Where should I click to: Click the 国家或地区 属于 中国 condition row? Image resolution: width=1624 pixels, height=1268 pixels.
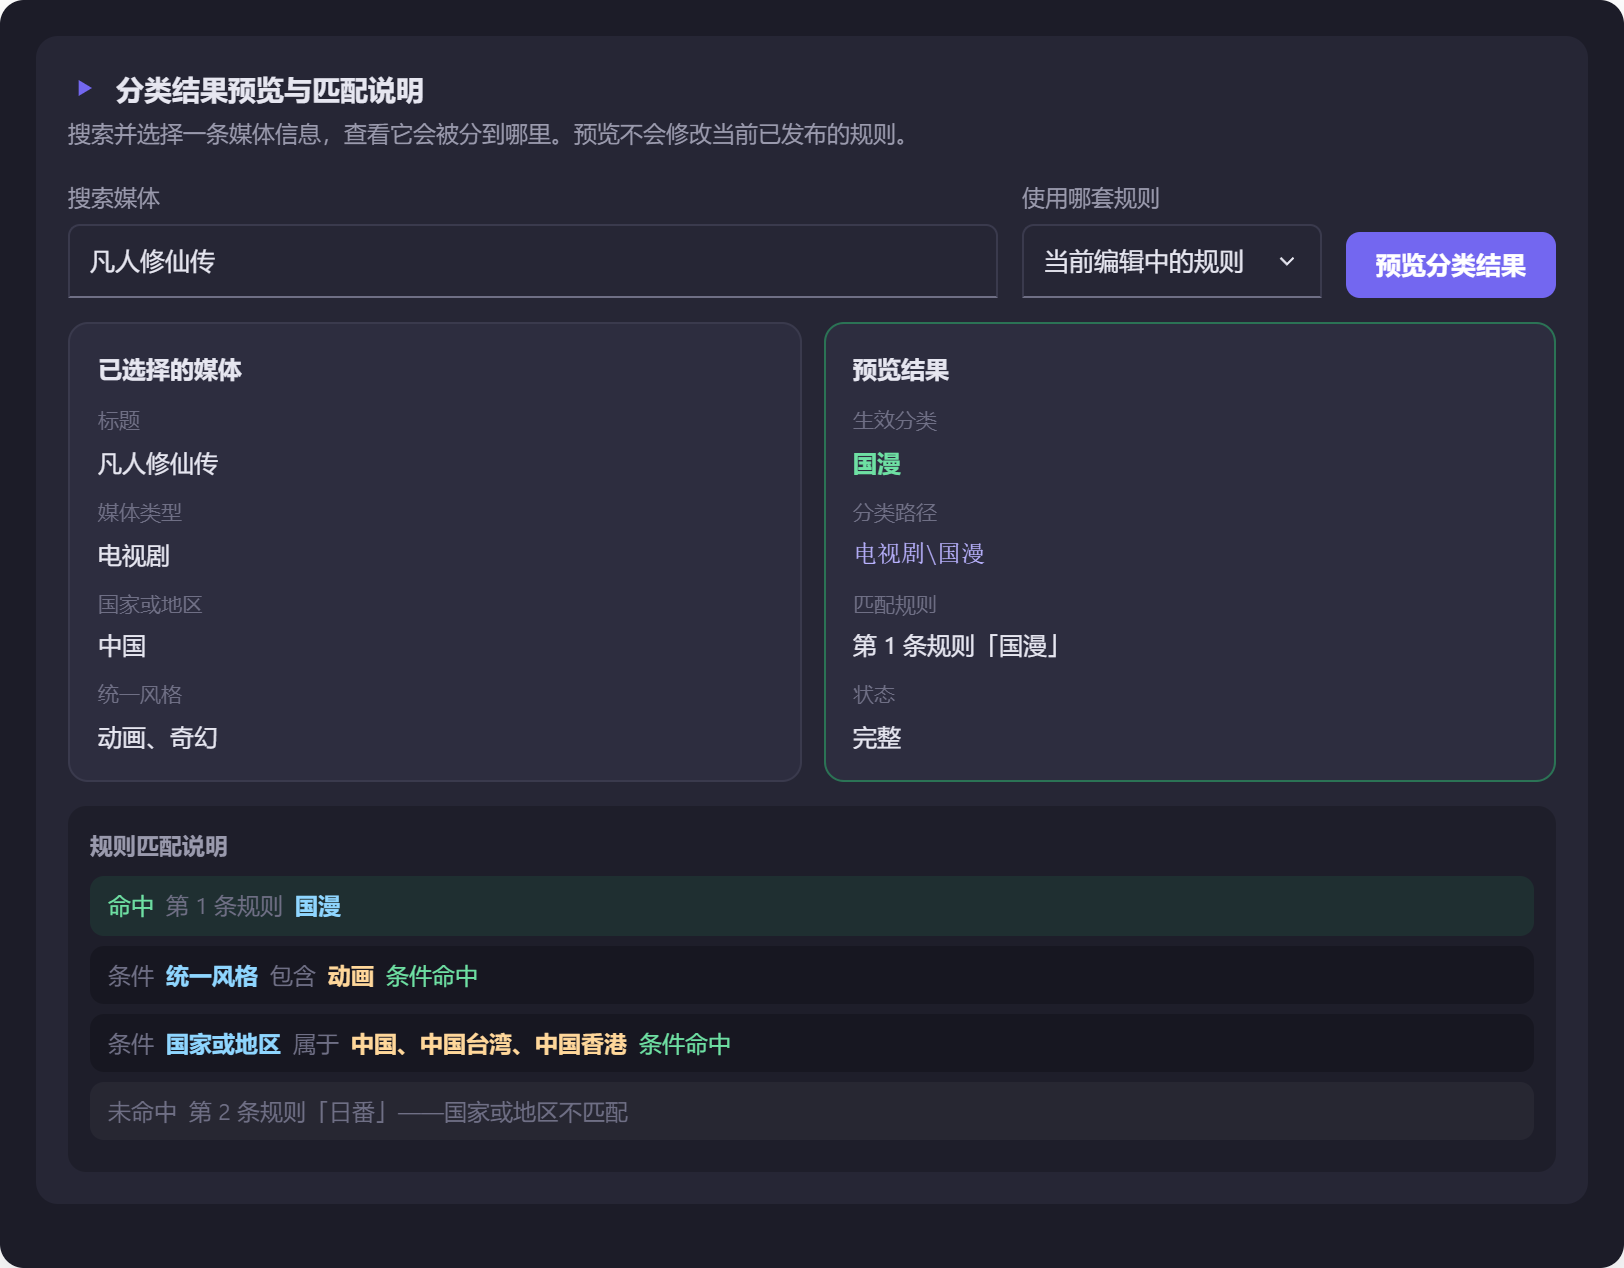tap(812, 1043)
